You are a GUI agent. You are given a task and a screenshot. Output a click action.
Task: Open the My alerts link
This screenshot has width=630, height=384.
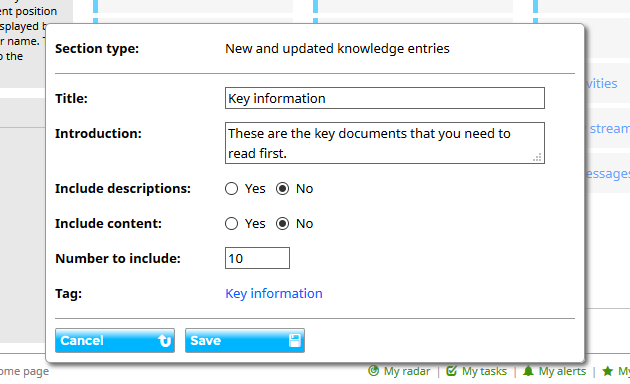[x=562, y=371]
